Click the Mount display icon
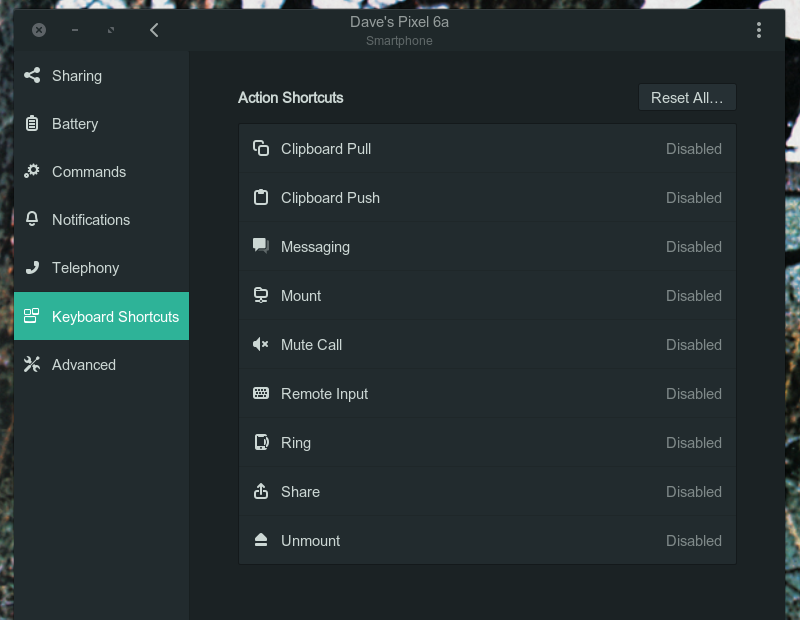Screen dimensions: 800x620 (x=260, y=295)
